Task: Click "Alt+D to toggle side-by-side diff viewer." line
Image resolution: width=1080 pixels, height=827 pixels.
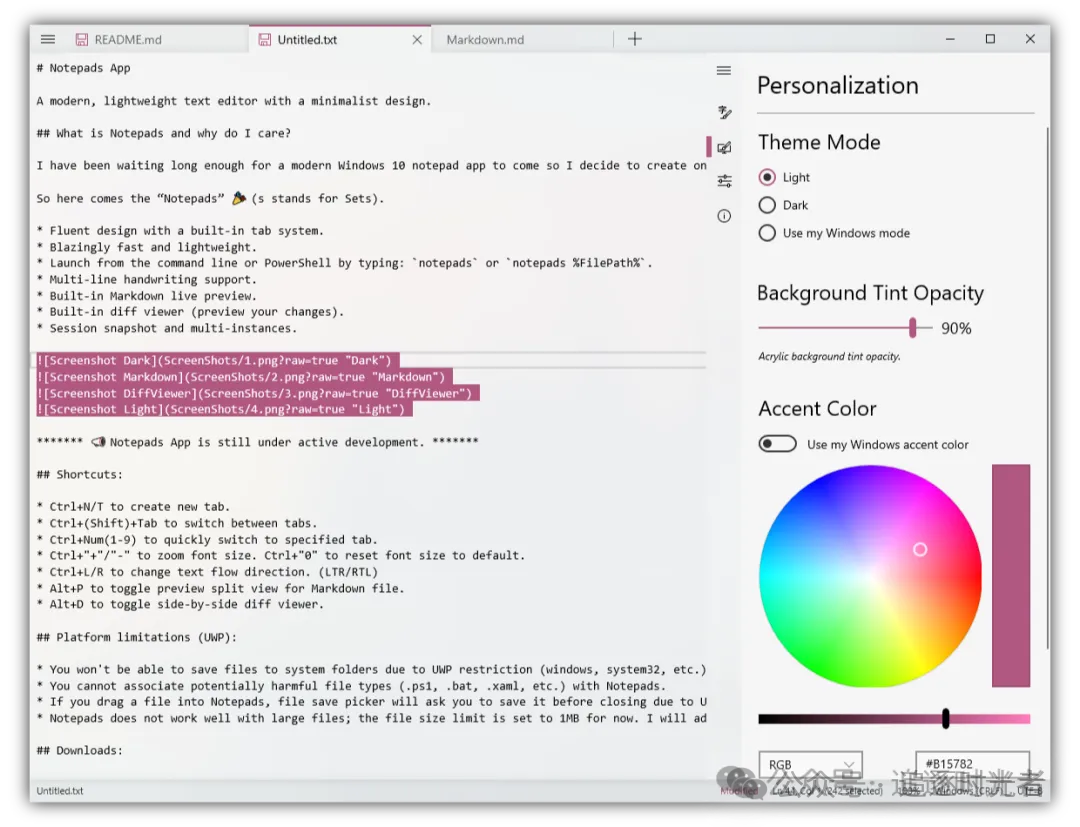Action: (x=180, y=605)
